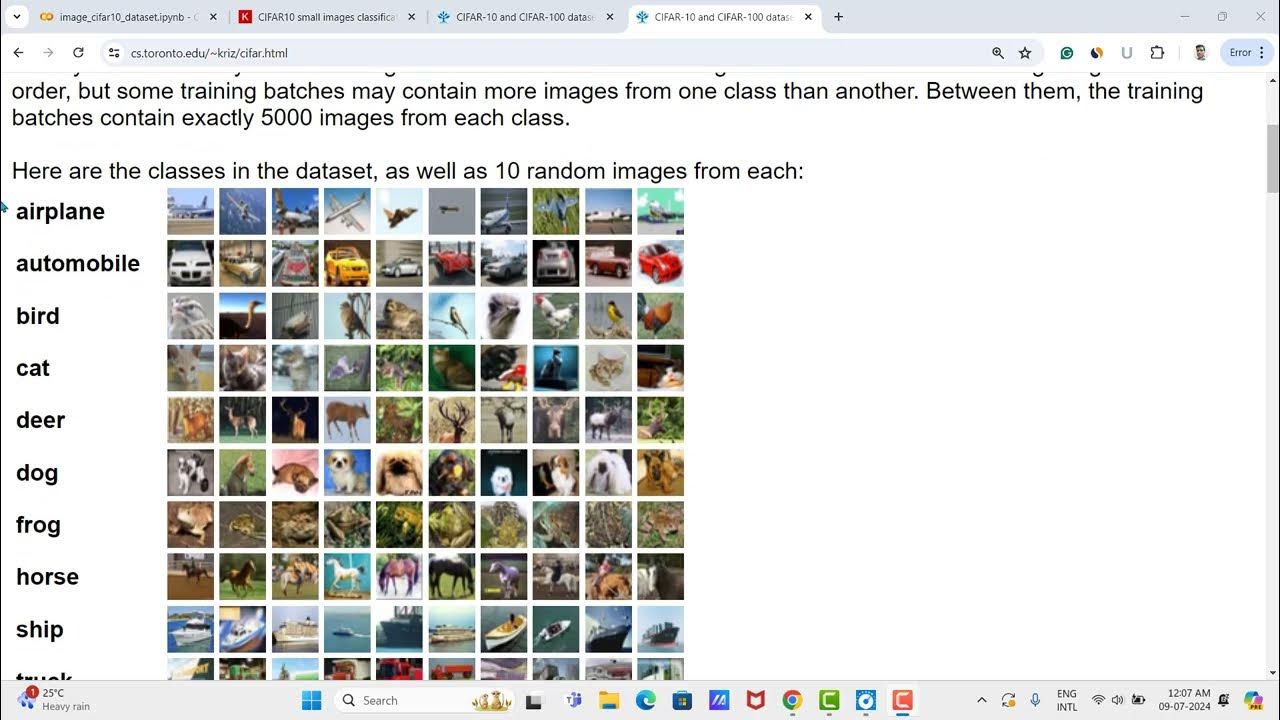The height and width of the screenshot is (720, 1280).
Task: Open a new tab with the plus button
Action: click(838, 17)
